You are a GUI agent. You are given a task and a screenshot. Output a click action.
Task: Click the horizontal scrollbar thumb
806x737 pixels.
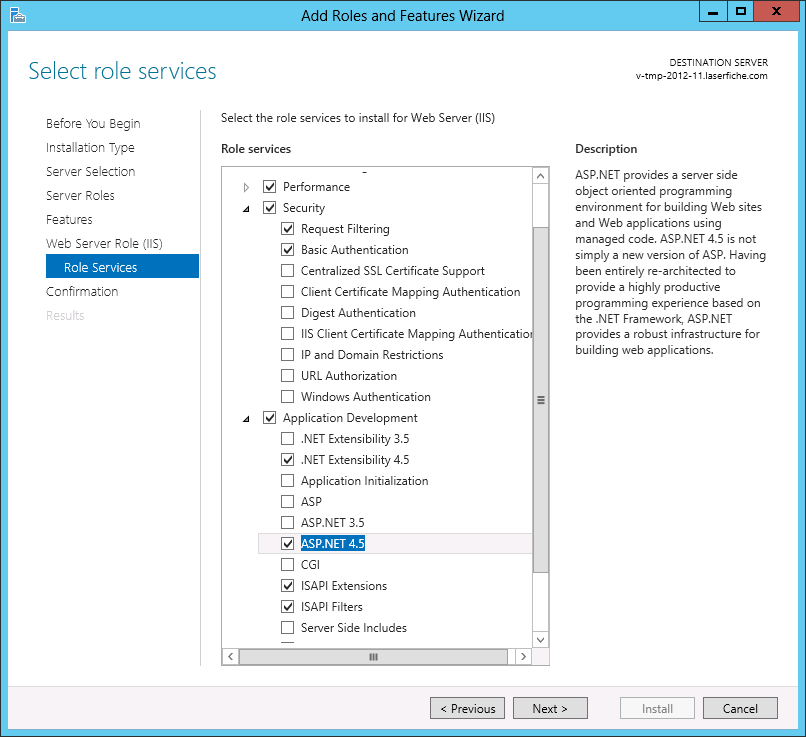click(x=373, y=657)
